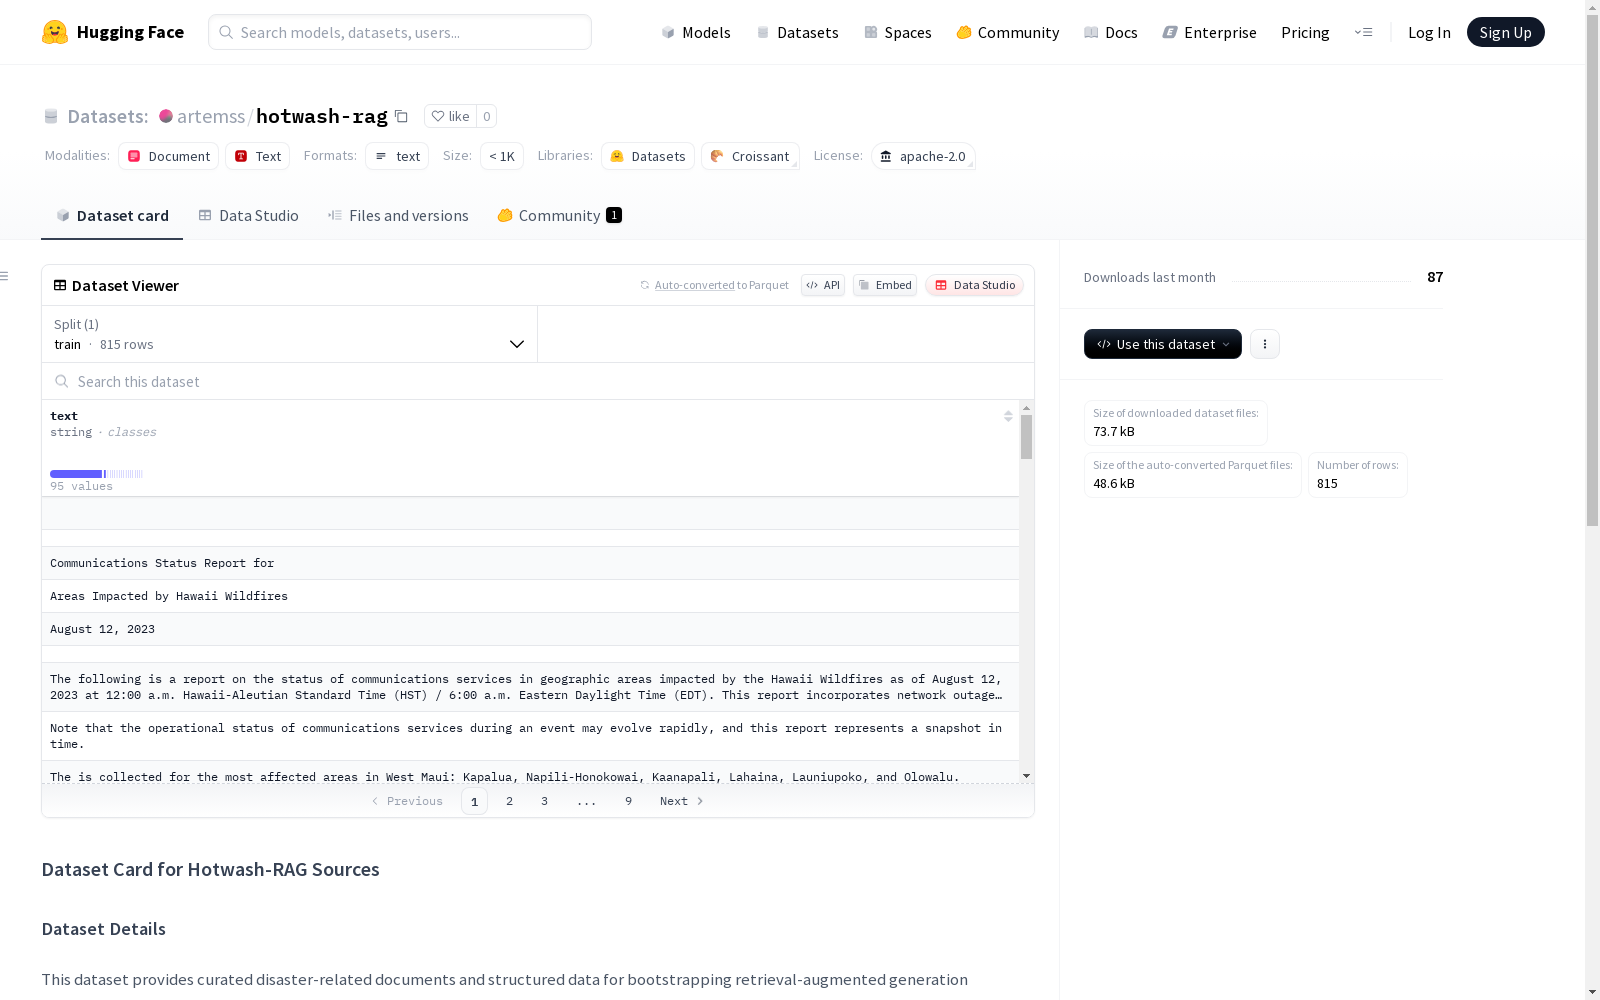This screenshot has width=1600, height=1000.
Task: Select the Dataset card tab
Action: [x=112, y=216]
